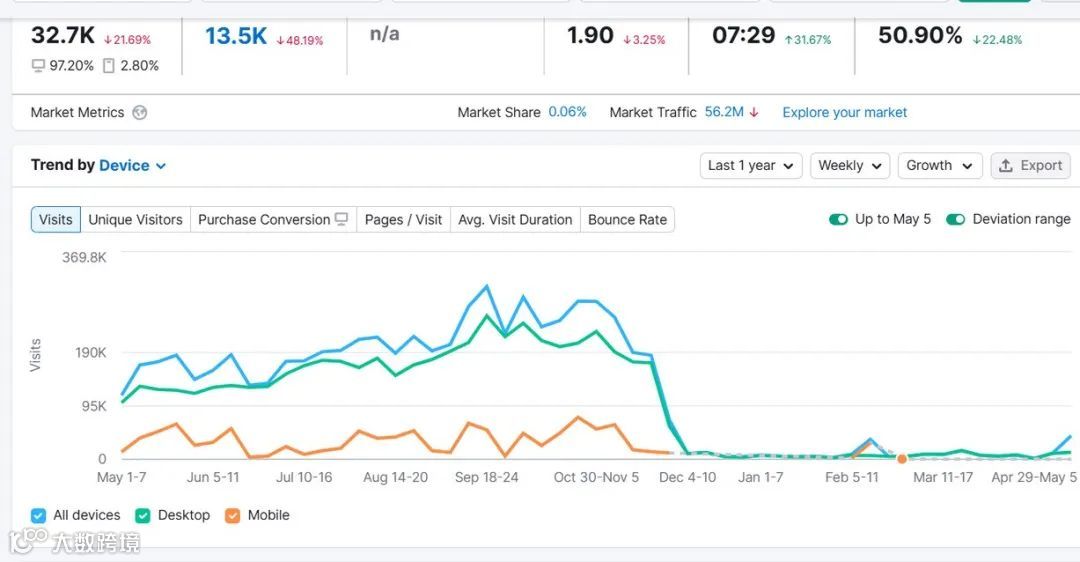Uncheck the Mobile legend checkbox
This screenshot has height=562, width=1080.
pos(232,516)
